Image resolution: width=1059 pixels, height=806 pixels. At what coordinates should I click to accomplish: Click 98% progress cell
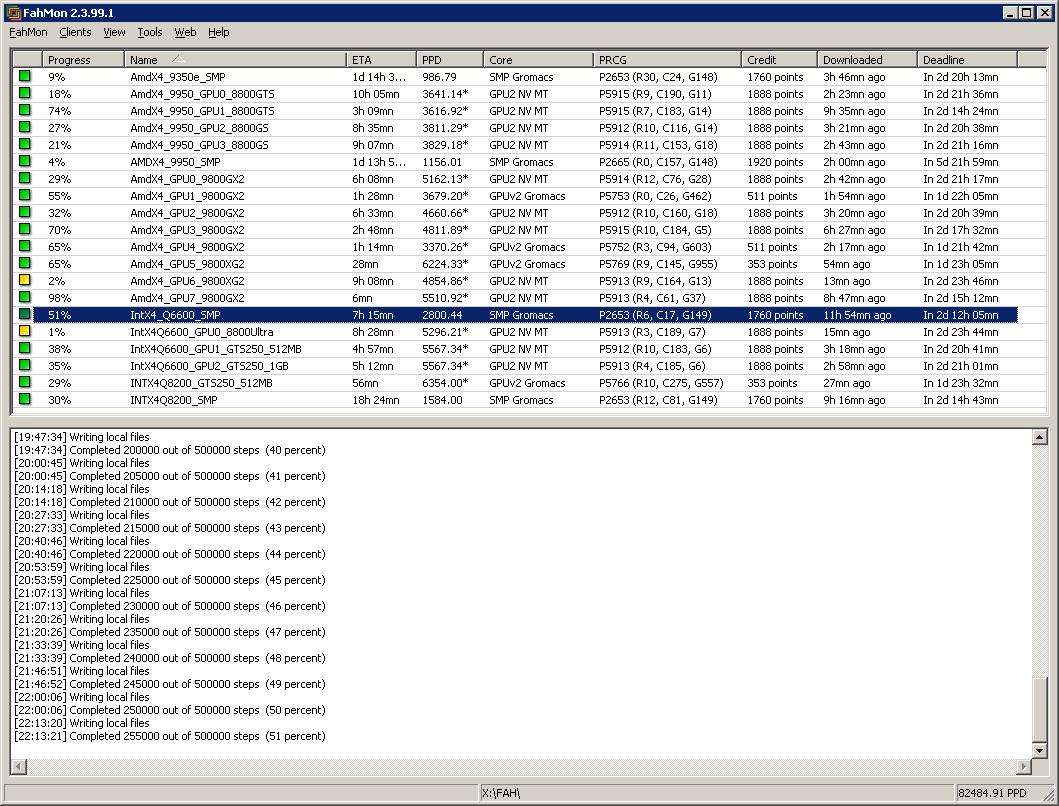tap(59, 298)
